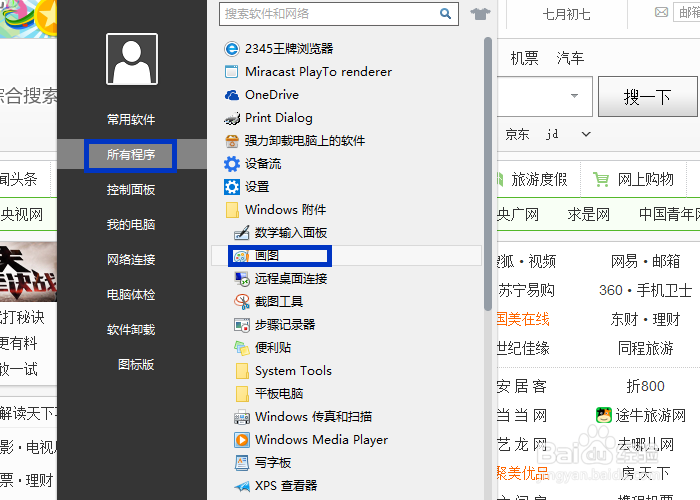Open the 求是网 link
The width and height of the screenshot is (700, 500).
(588, 214)
